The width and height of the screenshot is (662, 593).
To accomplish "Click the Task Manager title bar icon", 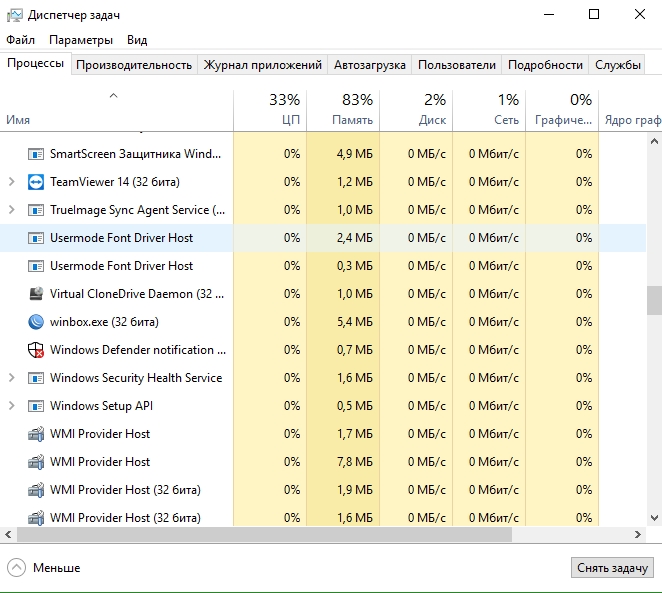I will (x=15, y=15).
